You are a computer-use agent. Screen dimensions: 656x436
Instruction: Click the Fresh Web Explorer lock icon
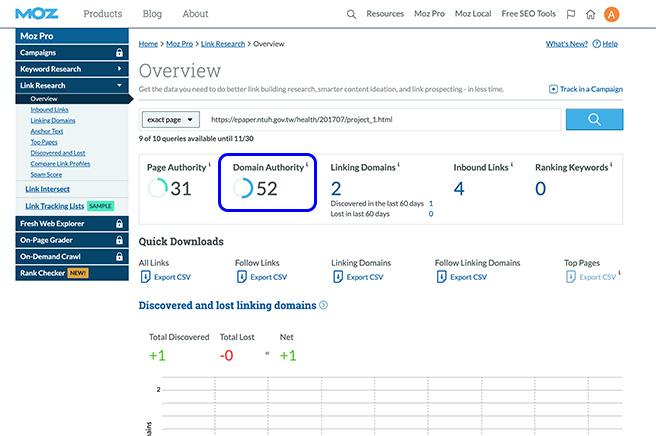pos(119,223)
